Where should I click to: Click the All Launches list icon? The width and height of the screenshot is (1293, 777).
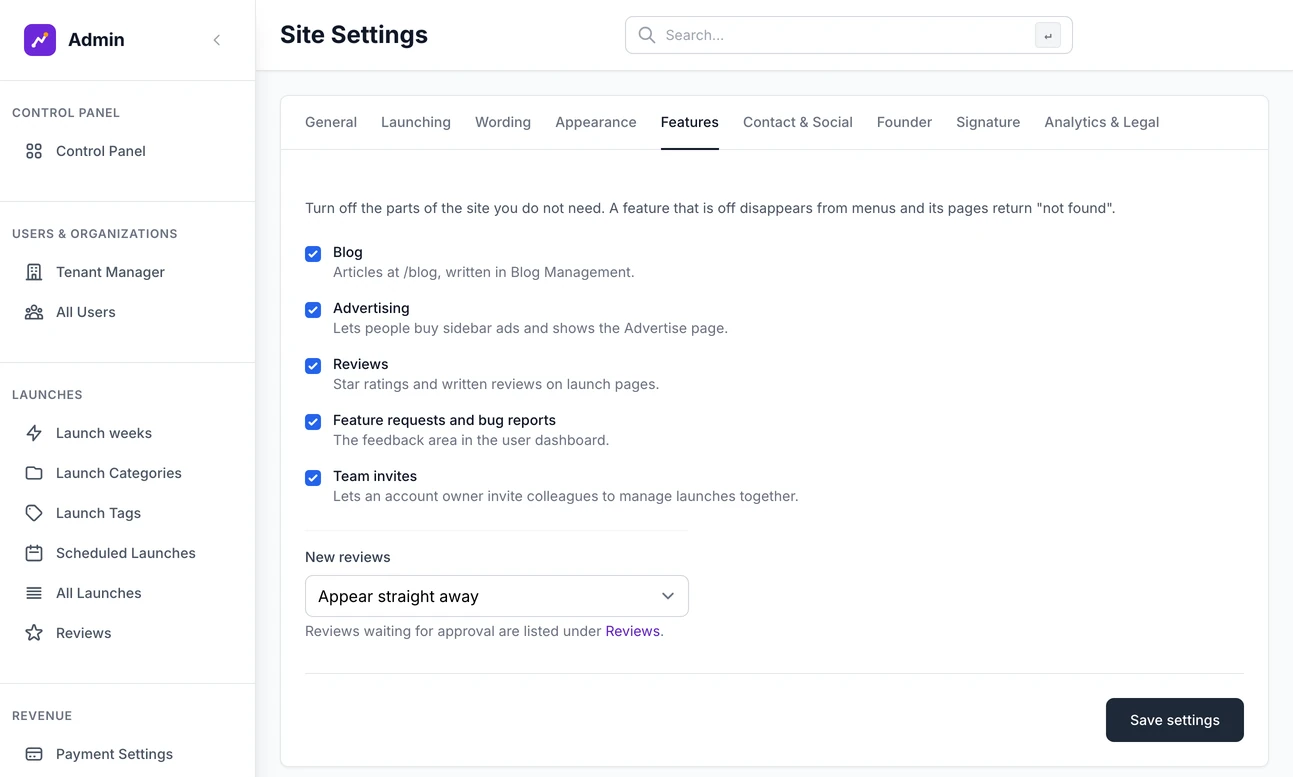pyautogui.click(x=34, y=593)
